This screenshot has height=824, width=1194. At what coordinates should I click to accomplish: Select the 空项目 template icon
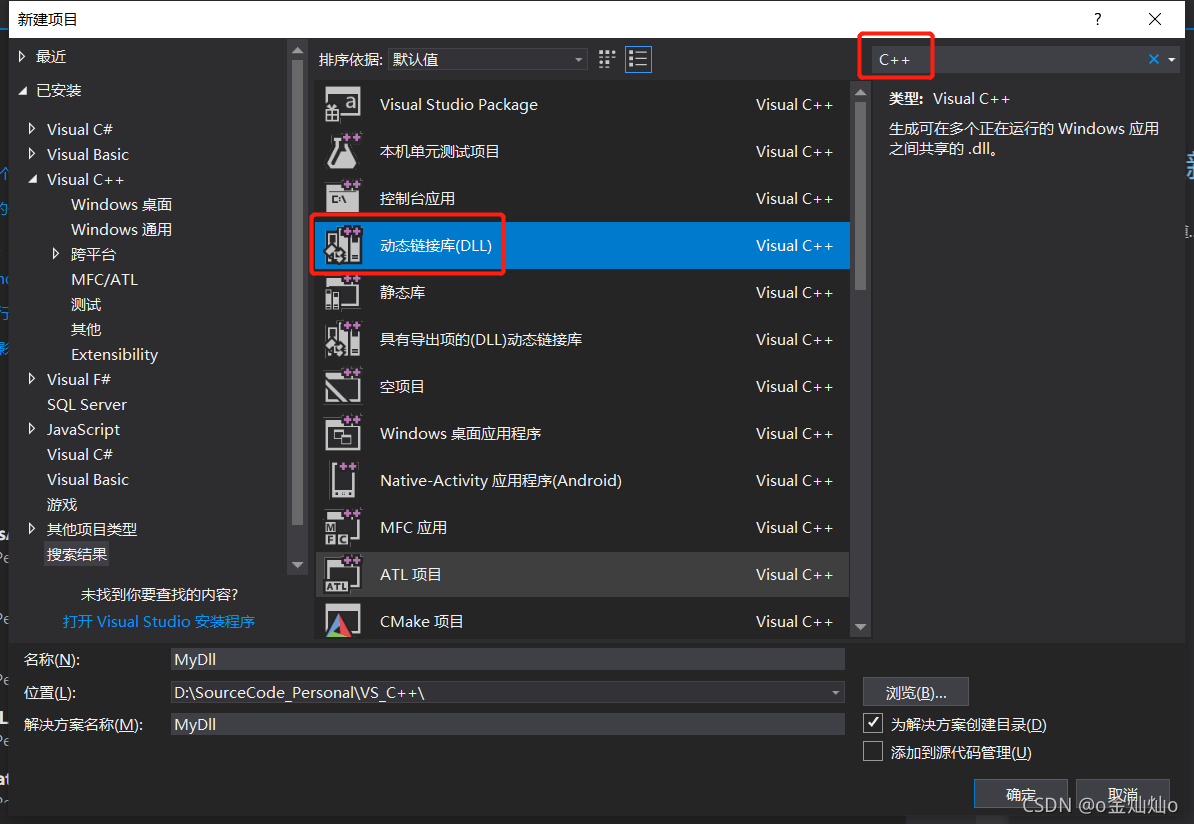(343, 386)
